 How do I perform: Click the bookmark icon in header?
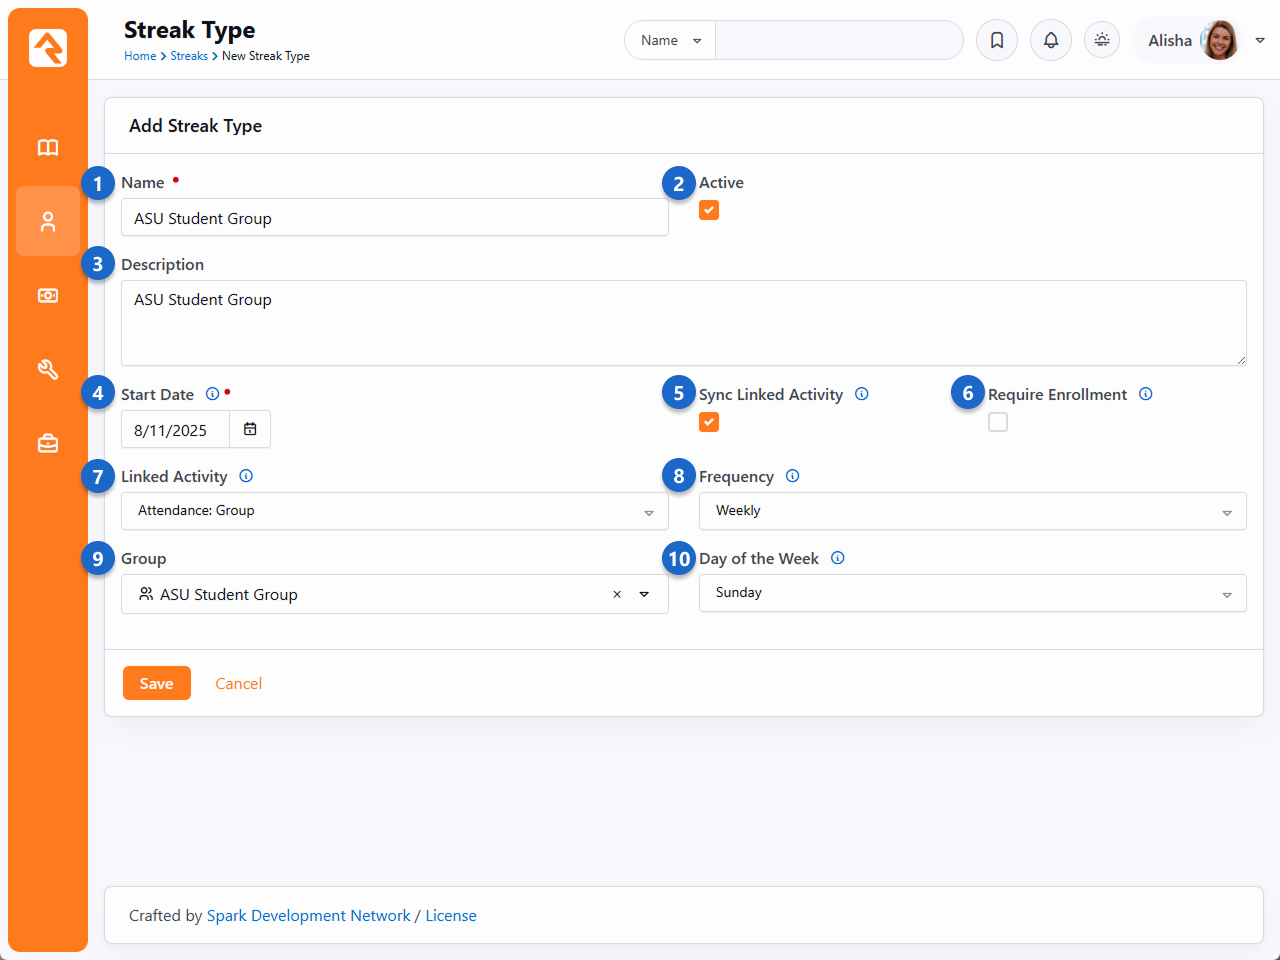click(997, 40)
